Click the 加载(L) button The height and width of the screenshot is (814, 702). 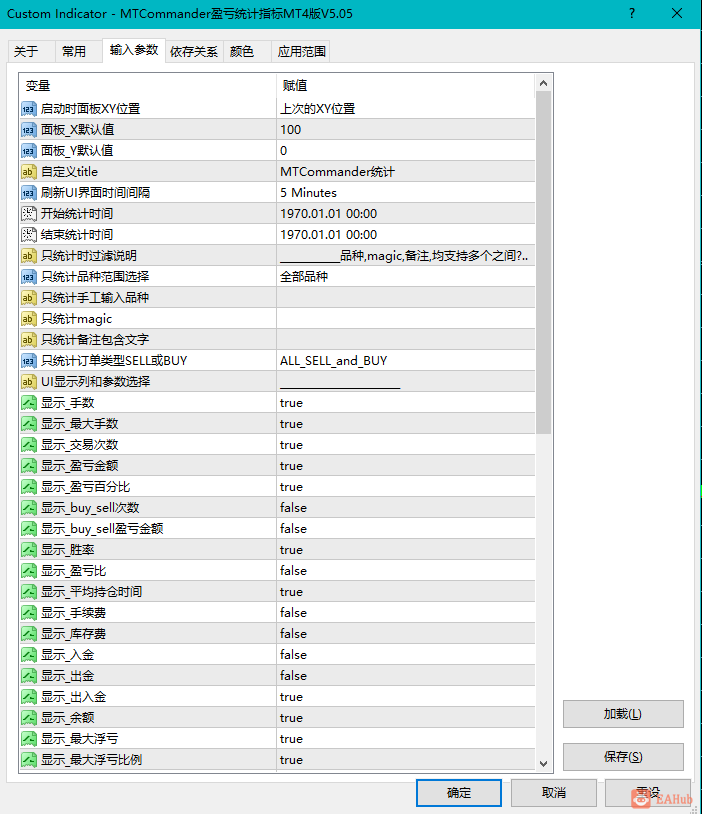point(623,714)
